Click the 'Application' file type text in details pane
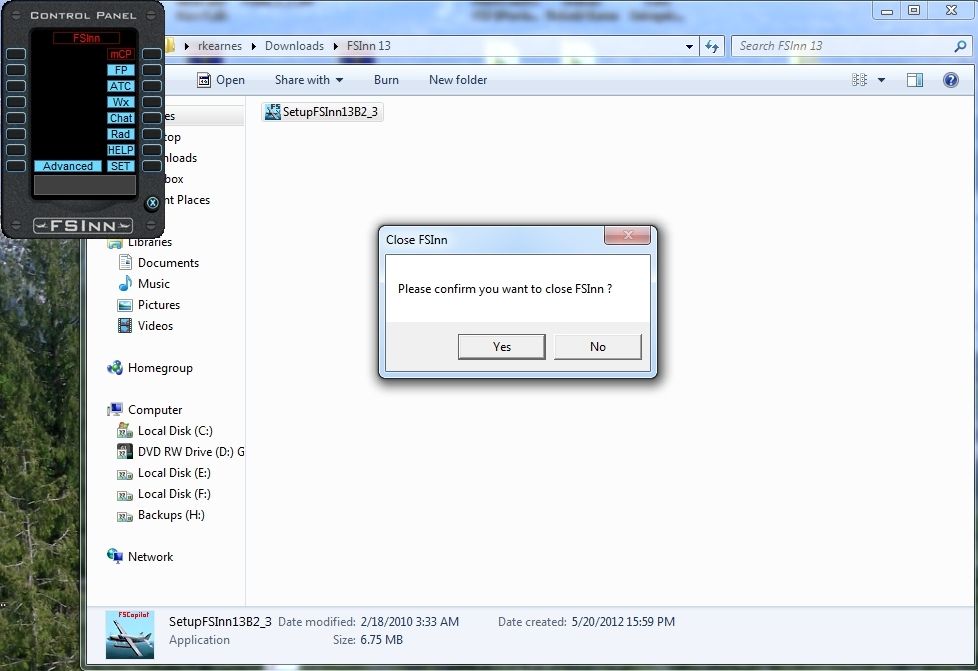The image size is (978, 671). point(200,640)
